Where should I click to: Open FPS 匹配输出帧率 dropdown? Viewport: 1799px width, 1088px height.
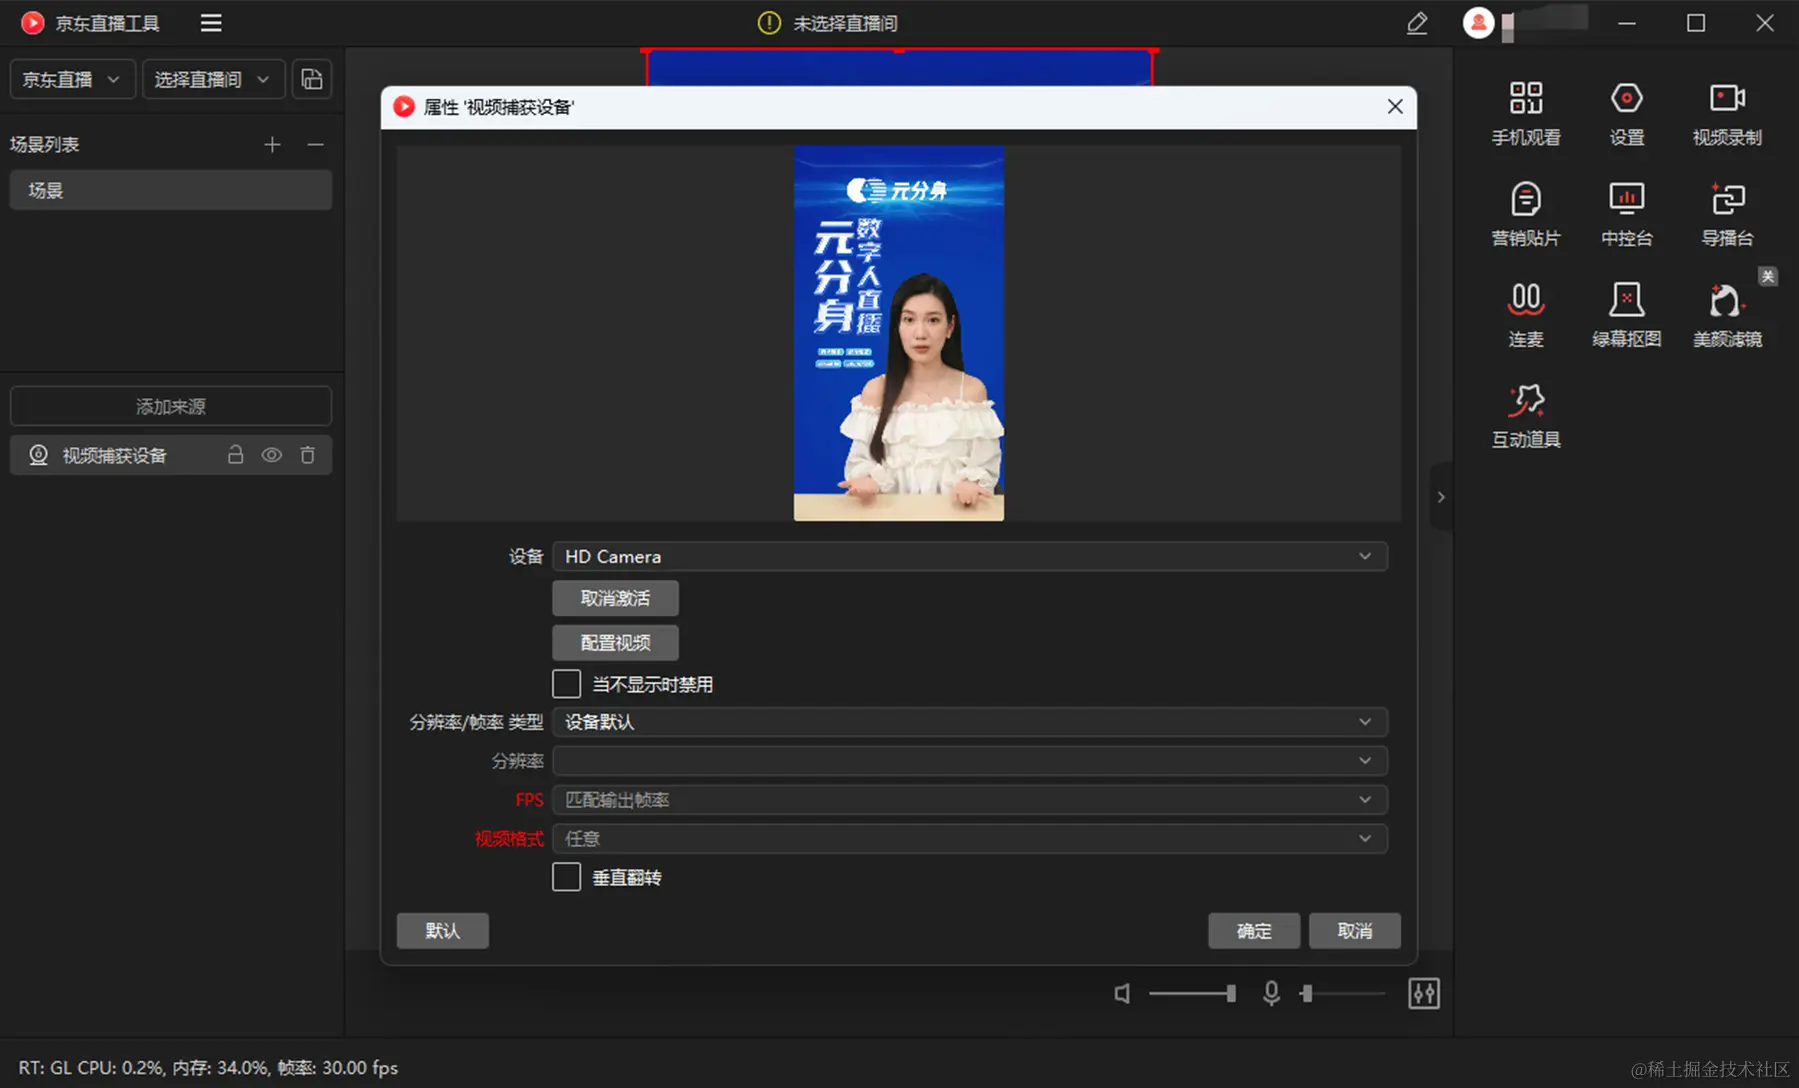(x=969, y=800)
